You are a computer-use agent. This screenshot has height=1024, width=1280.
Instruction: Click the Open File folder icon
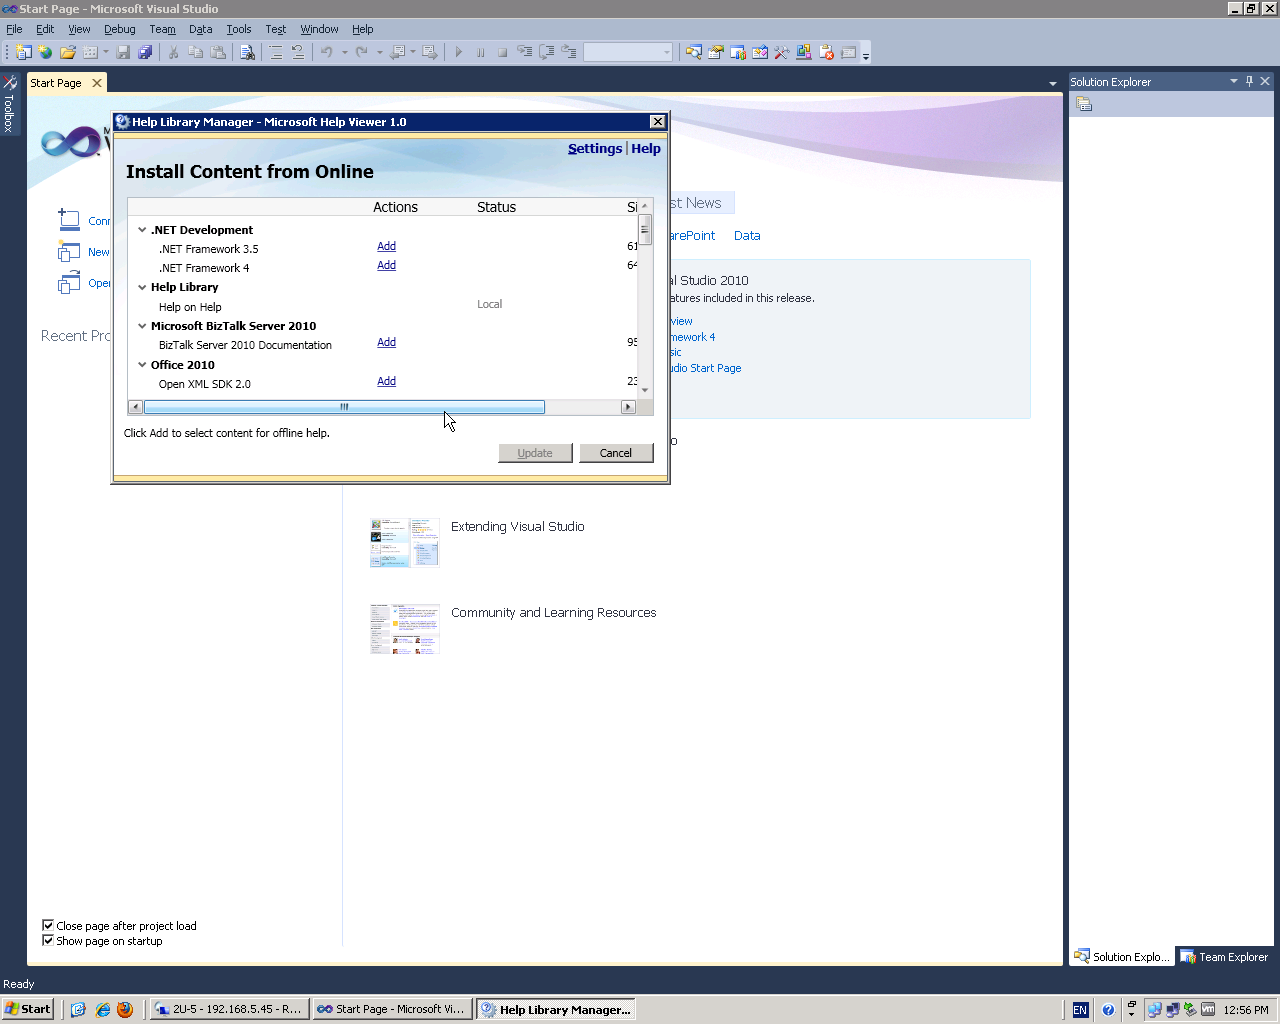(68, 52)
